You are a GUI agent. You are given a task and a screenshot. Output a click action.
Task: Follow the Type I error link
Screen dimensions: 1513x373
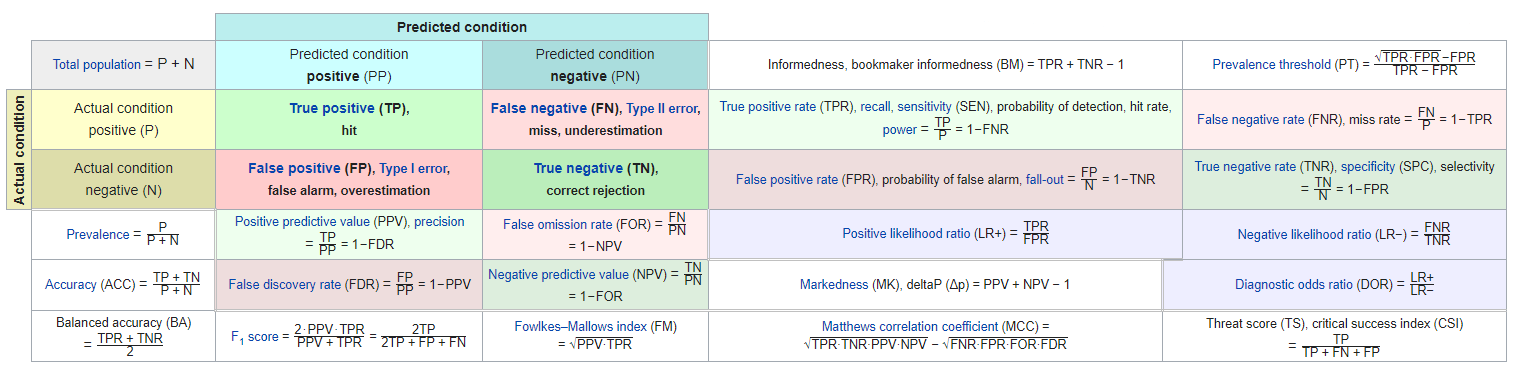pyautogui.click(x=414, y=169)
